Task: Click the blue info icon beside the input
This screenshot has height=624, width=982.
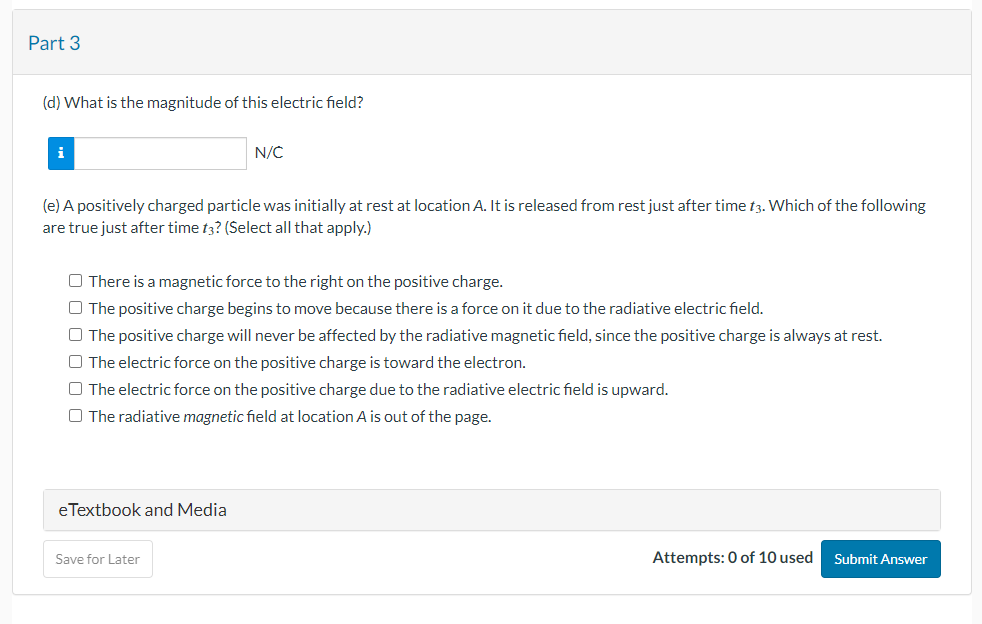Action: coord(61,153)
